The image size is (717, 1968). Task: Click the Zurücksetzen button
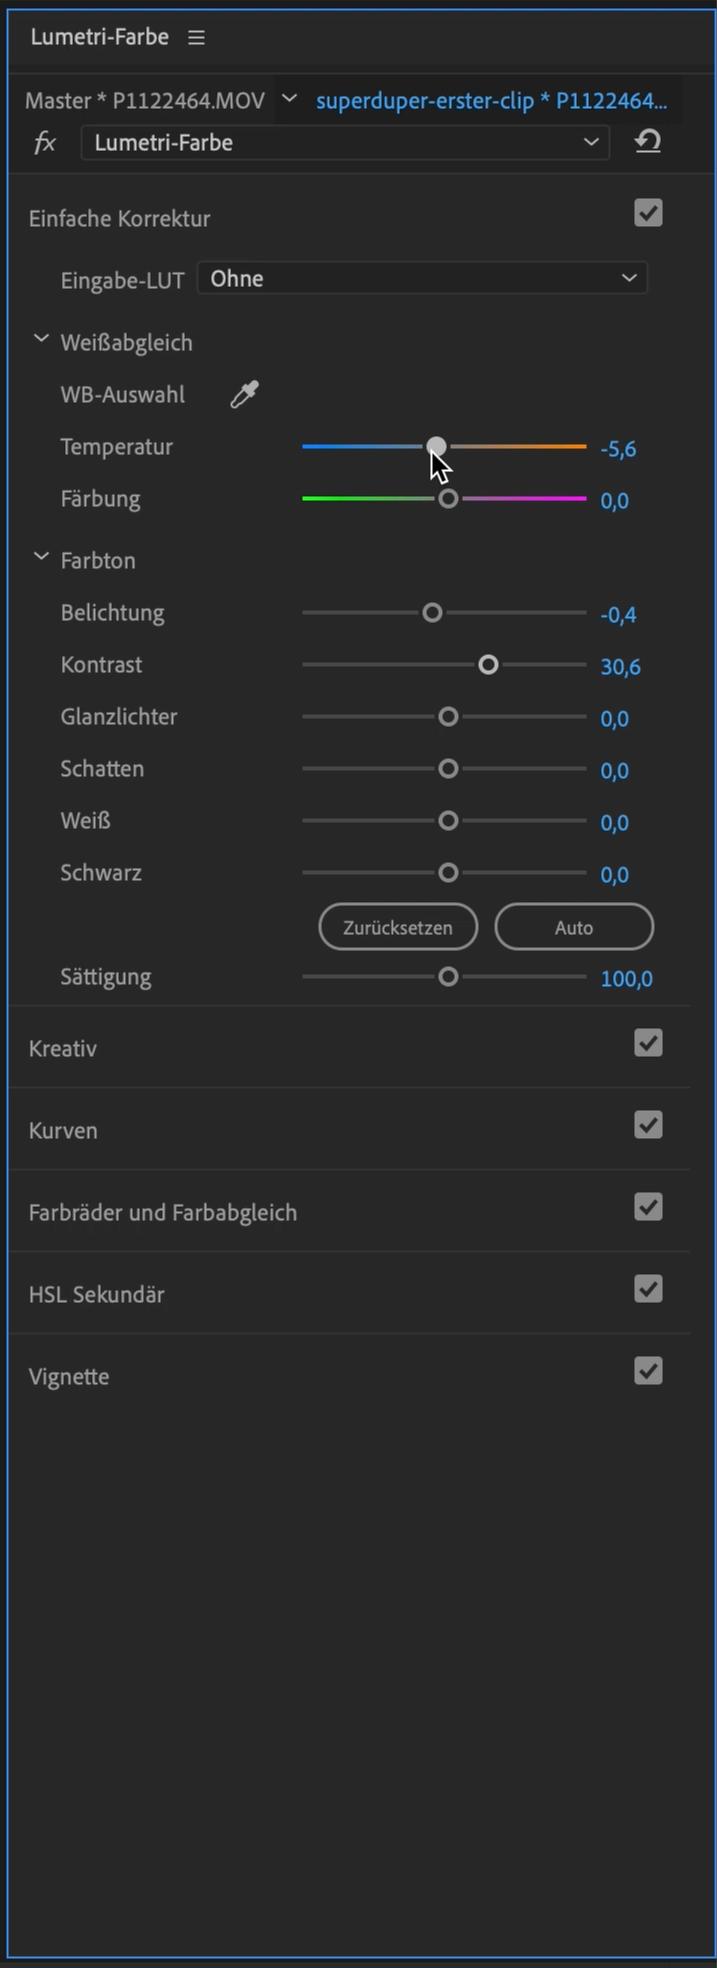click(398, 927)
